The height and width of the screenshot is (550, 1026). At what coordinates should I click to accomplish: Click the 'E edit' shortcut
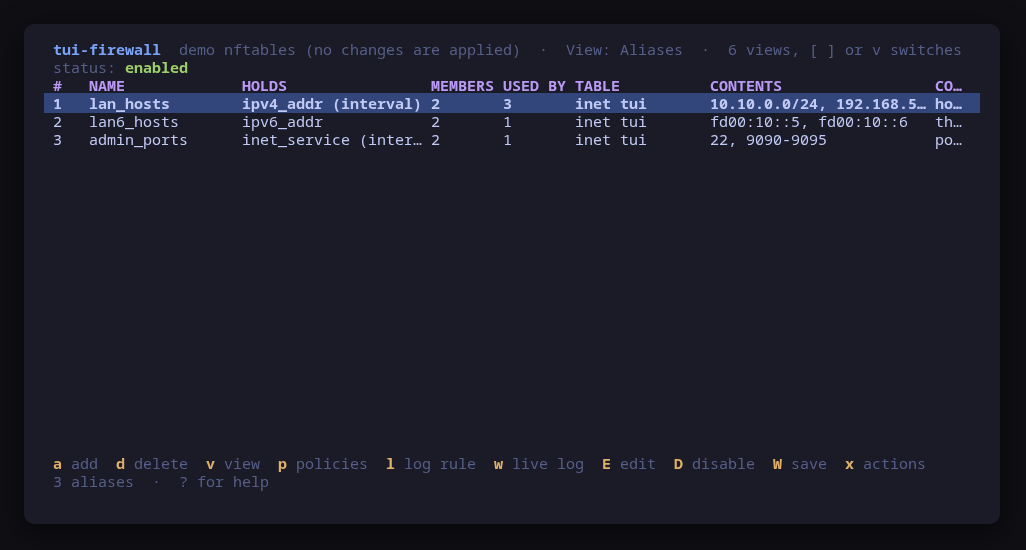(x=629, y=464)
